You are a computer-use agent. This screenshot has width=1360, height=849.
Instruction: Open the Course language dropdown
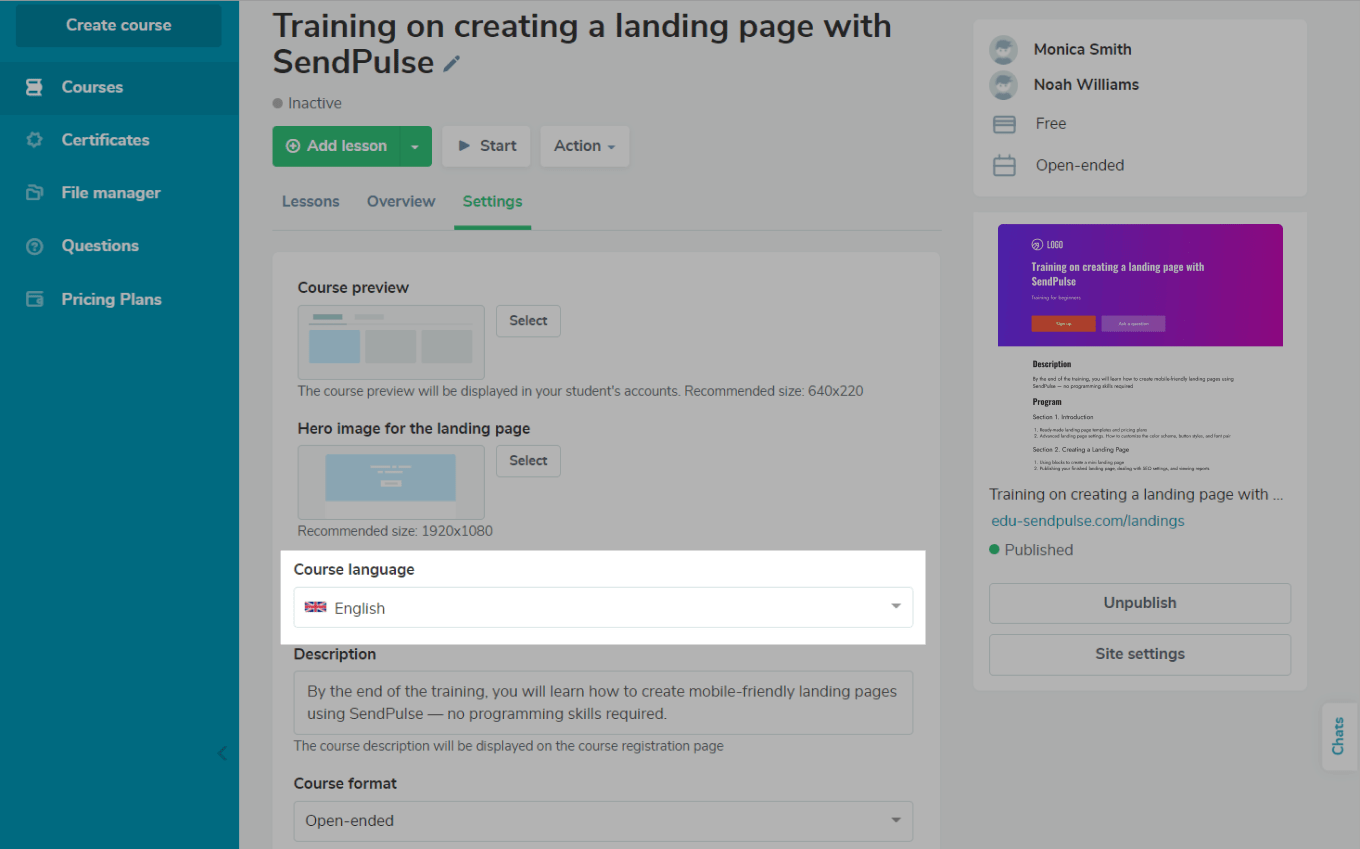click(x=603, y=608)
